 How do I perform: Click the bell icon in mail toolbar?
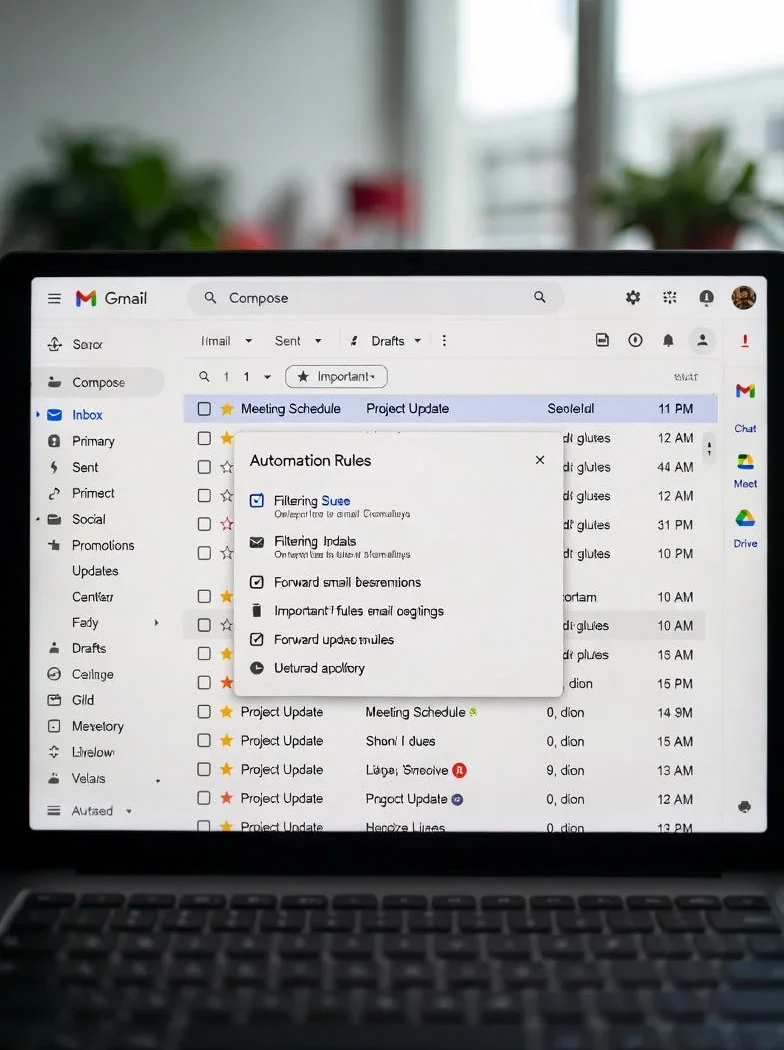pos(668,341)
